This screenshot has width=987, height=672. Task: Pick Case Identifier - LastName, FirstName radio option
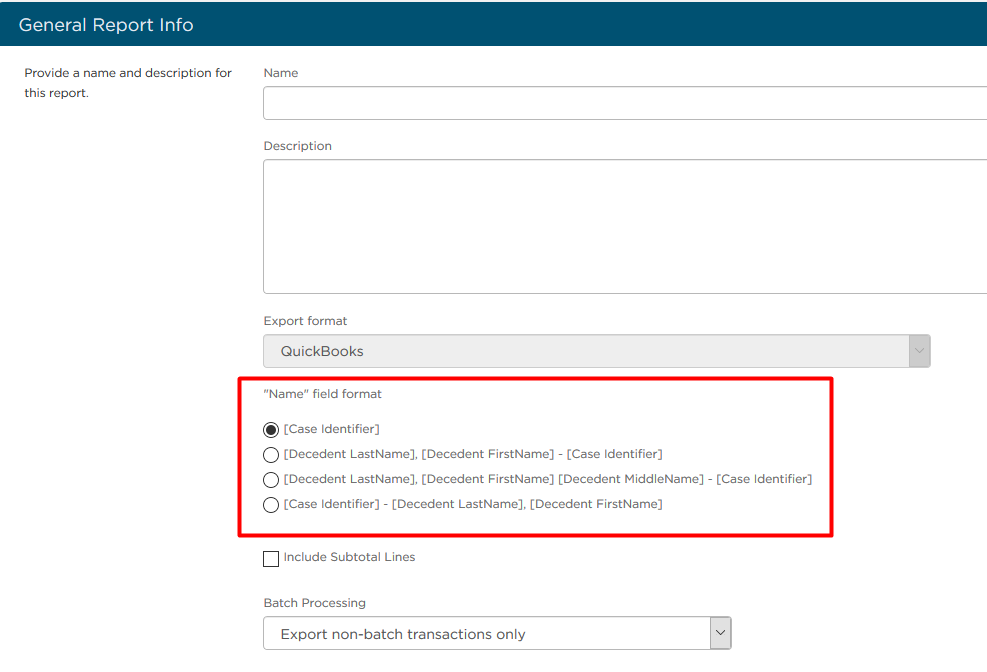point(271,505)
